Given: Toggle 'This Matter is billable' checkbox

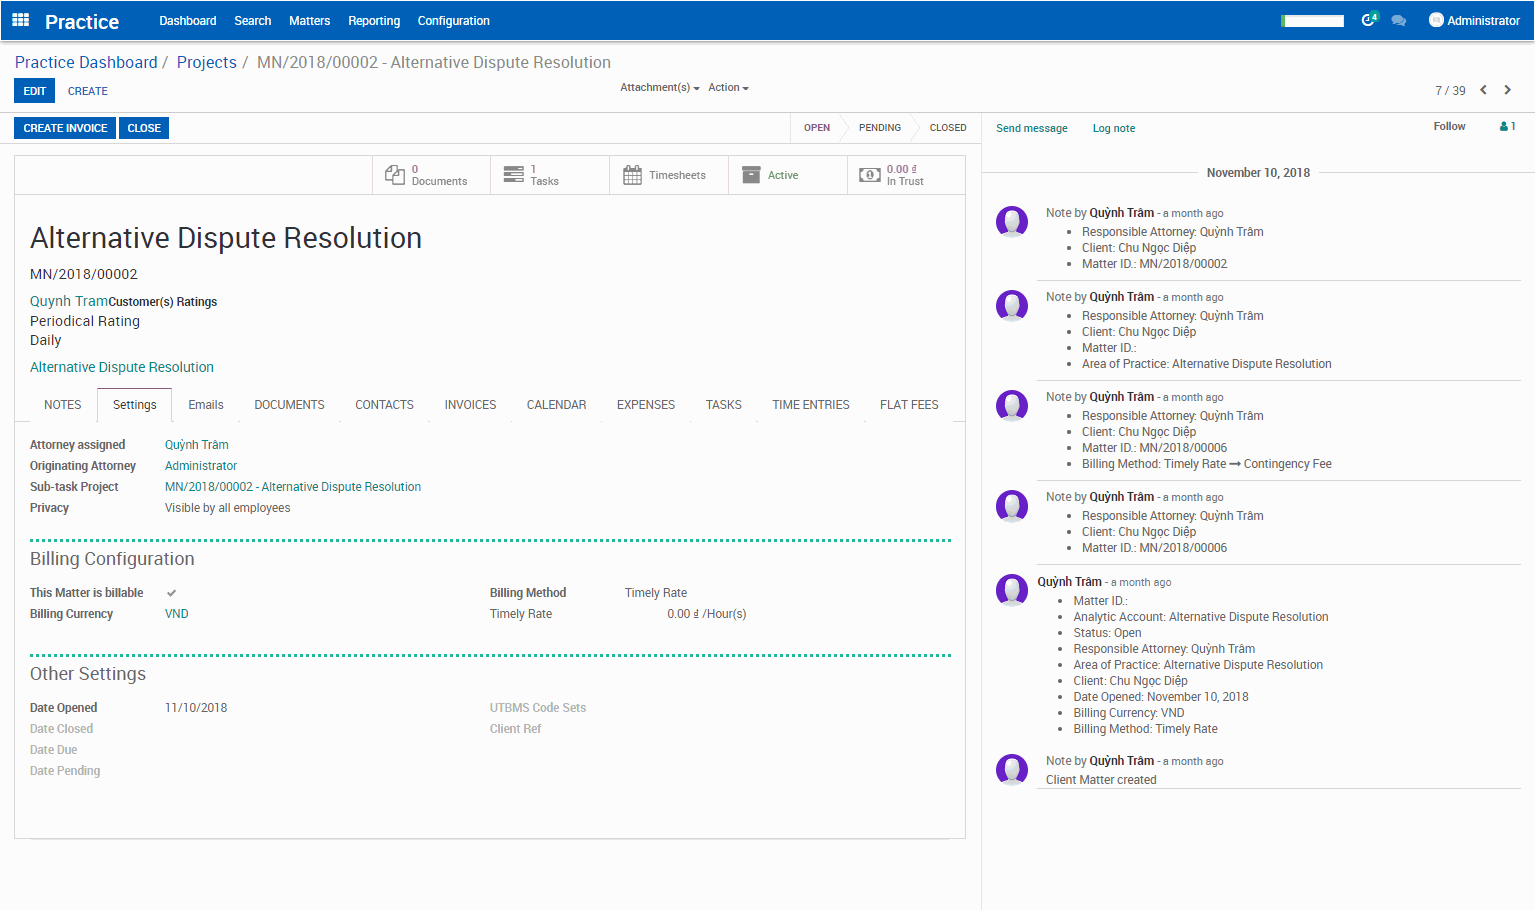Looking at the screenshot, I should [171, 593].
